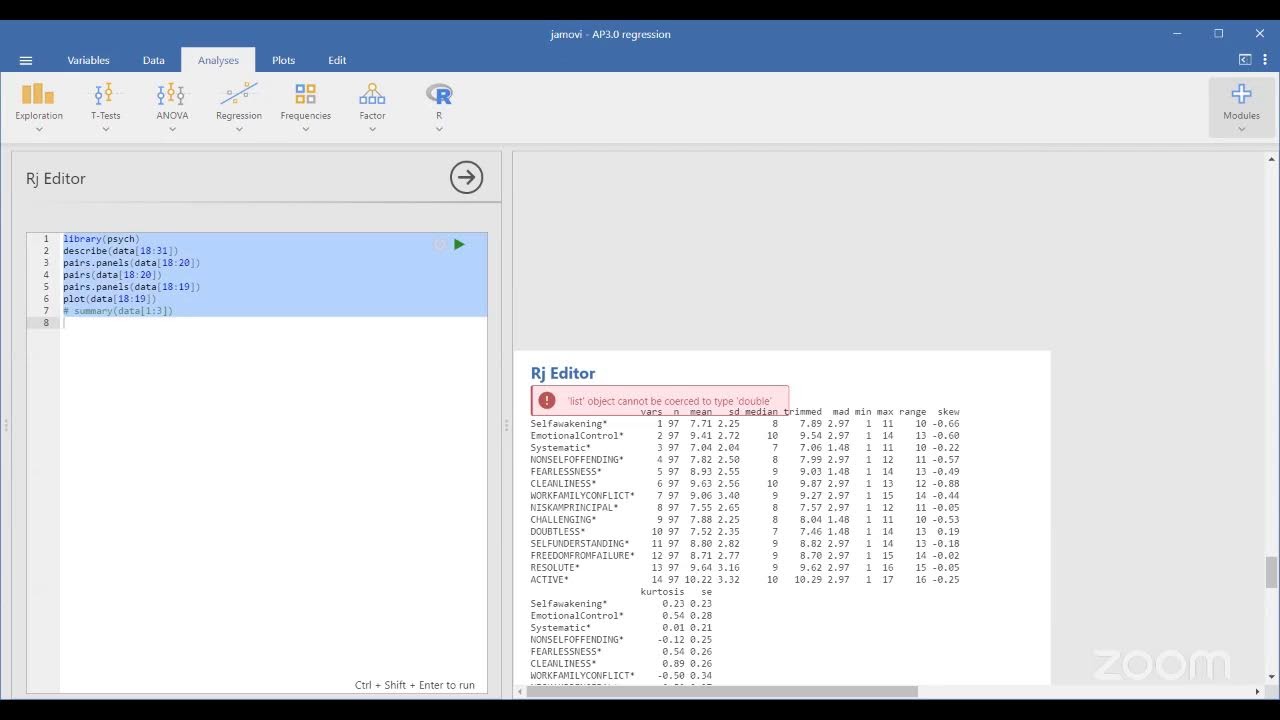Run the R code with green play button

point(459,244)
